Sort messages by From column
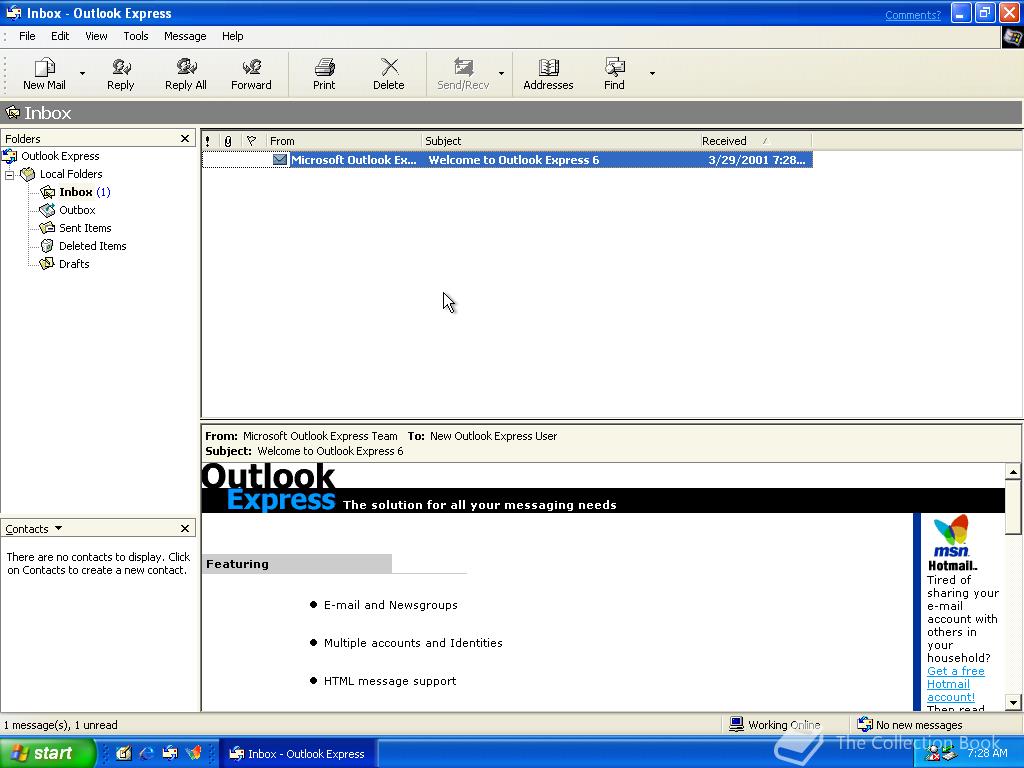The image size is (1024, 768). [344, 141]
